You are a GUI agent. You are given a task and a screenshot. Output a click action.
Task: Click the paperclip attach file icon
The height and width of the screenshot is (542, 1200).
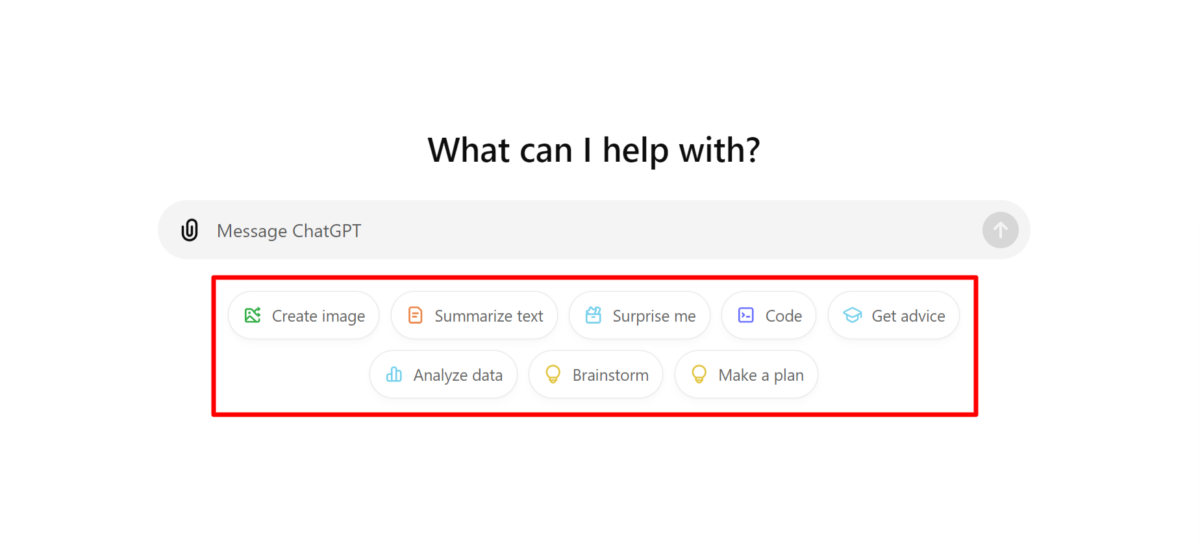[x=189, y=231]
